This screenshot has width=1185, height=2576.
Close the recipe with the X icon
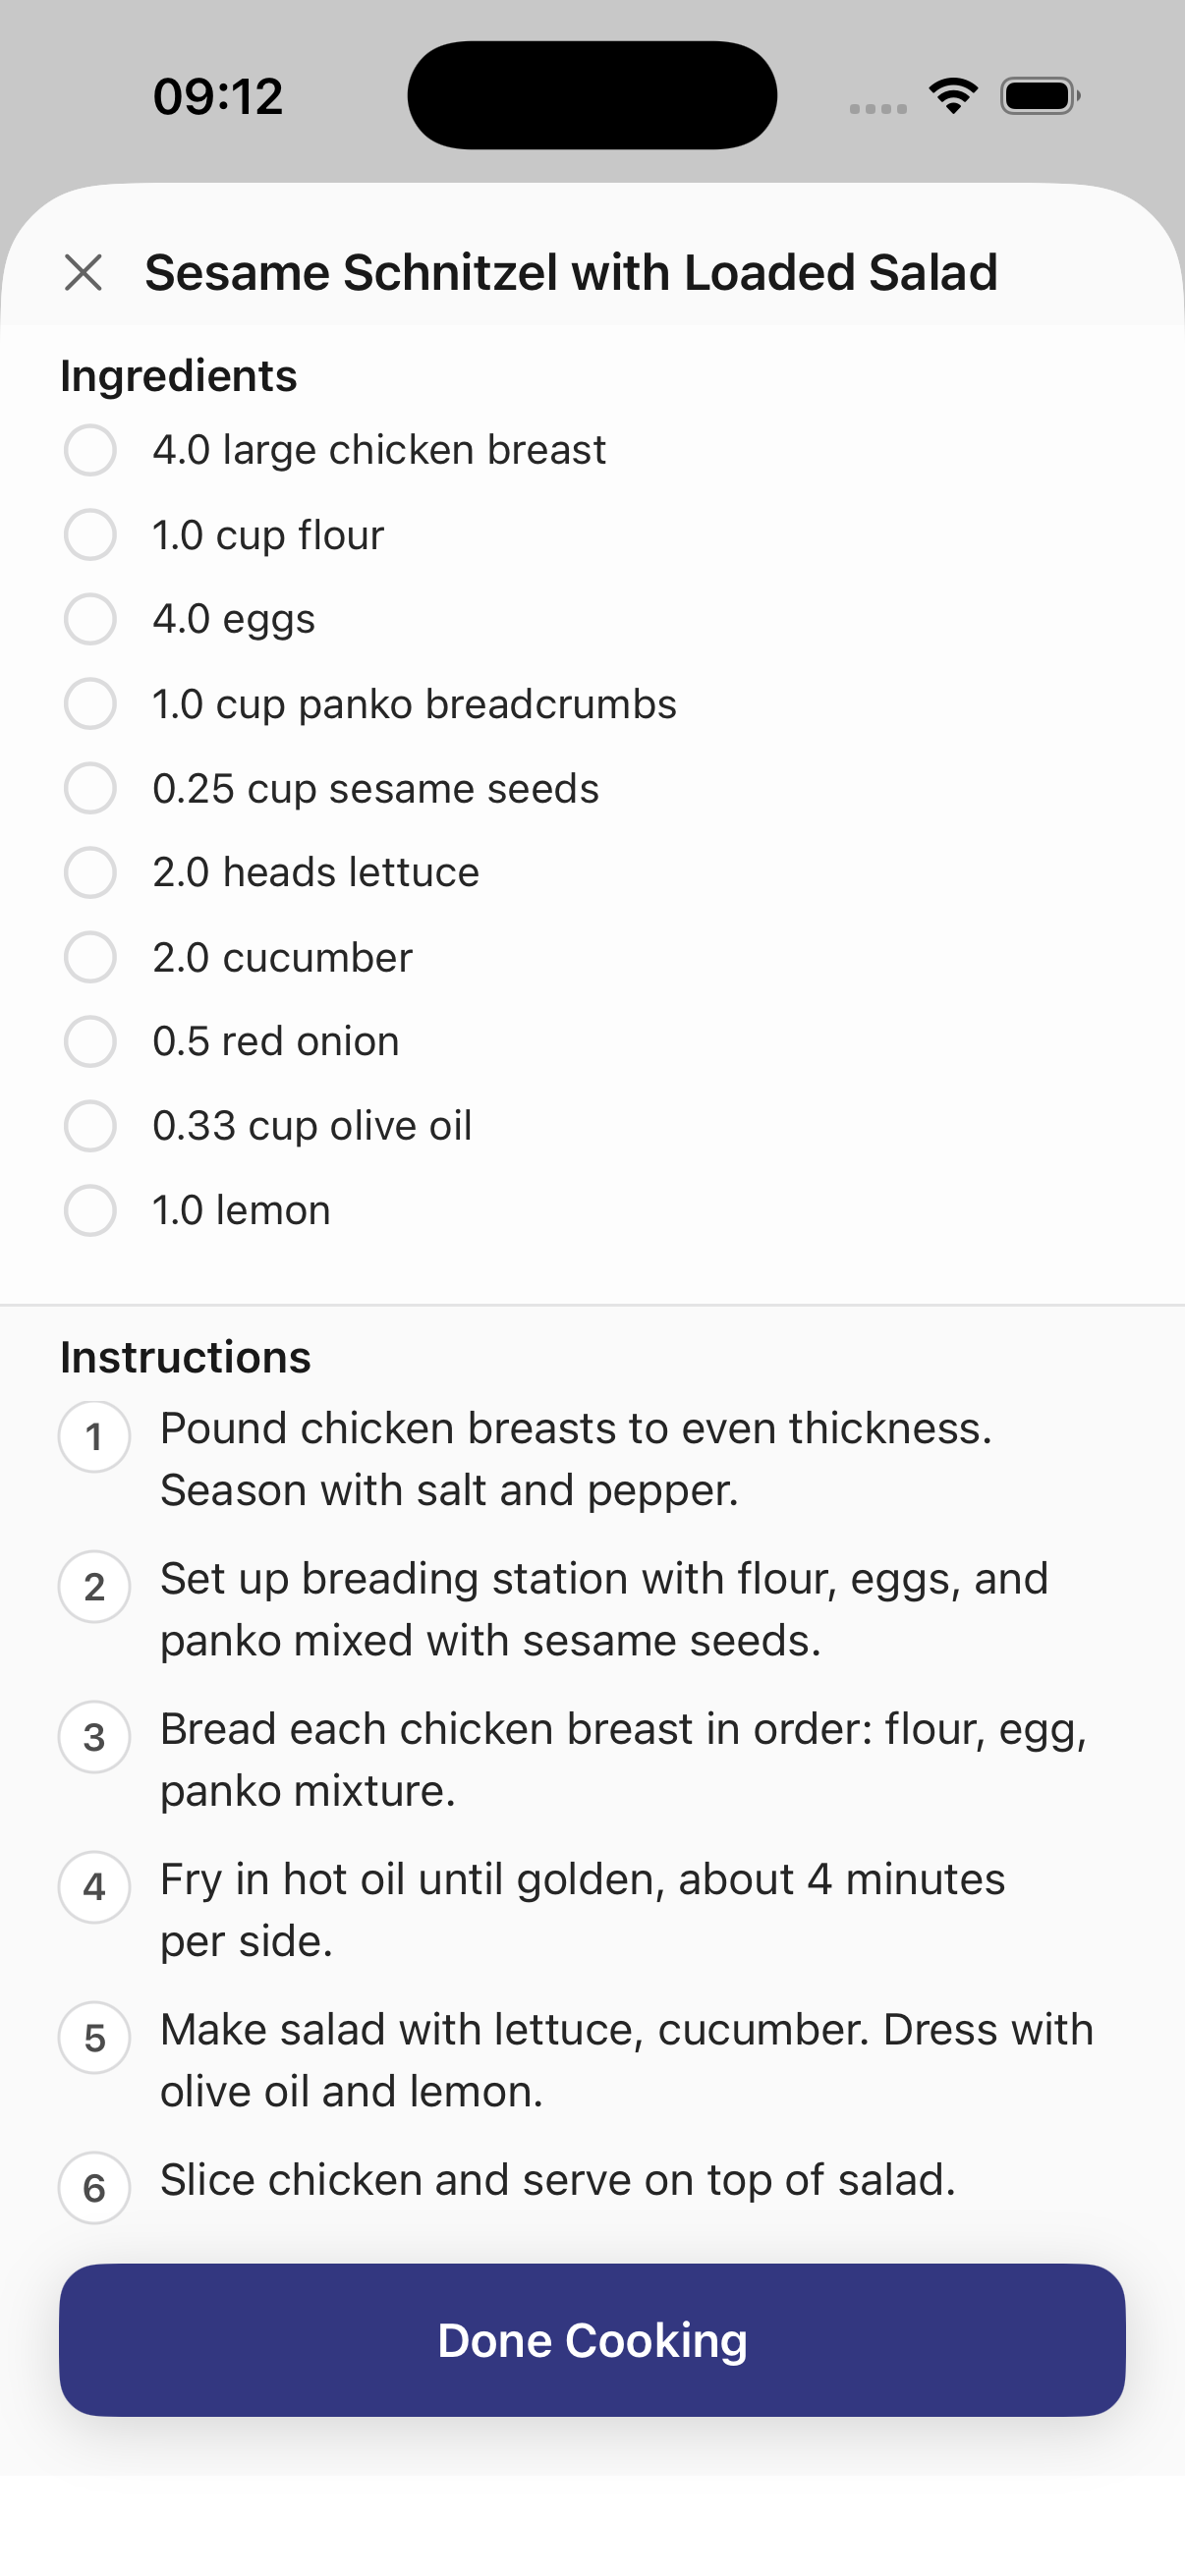83,272
